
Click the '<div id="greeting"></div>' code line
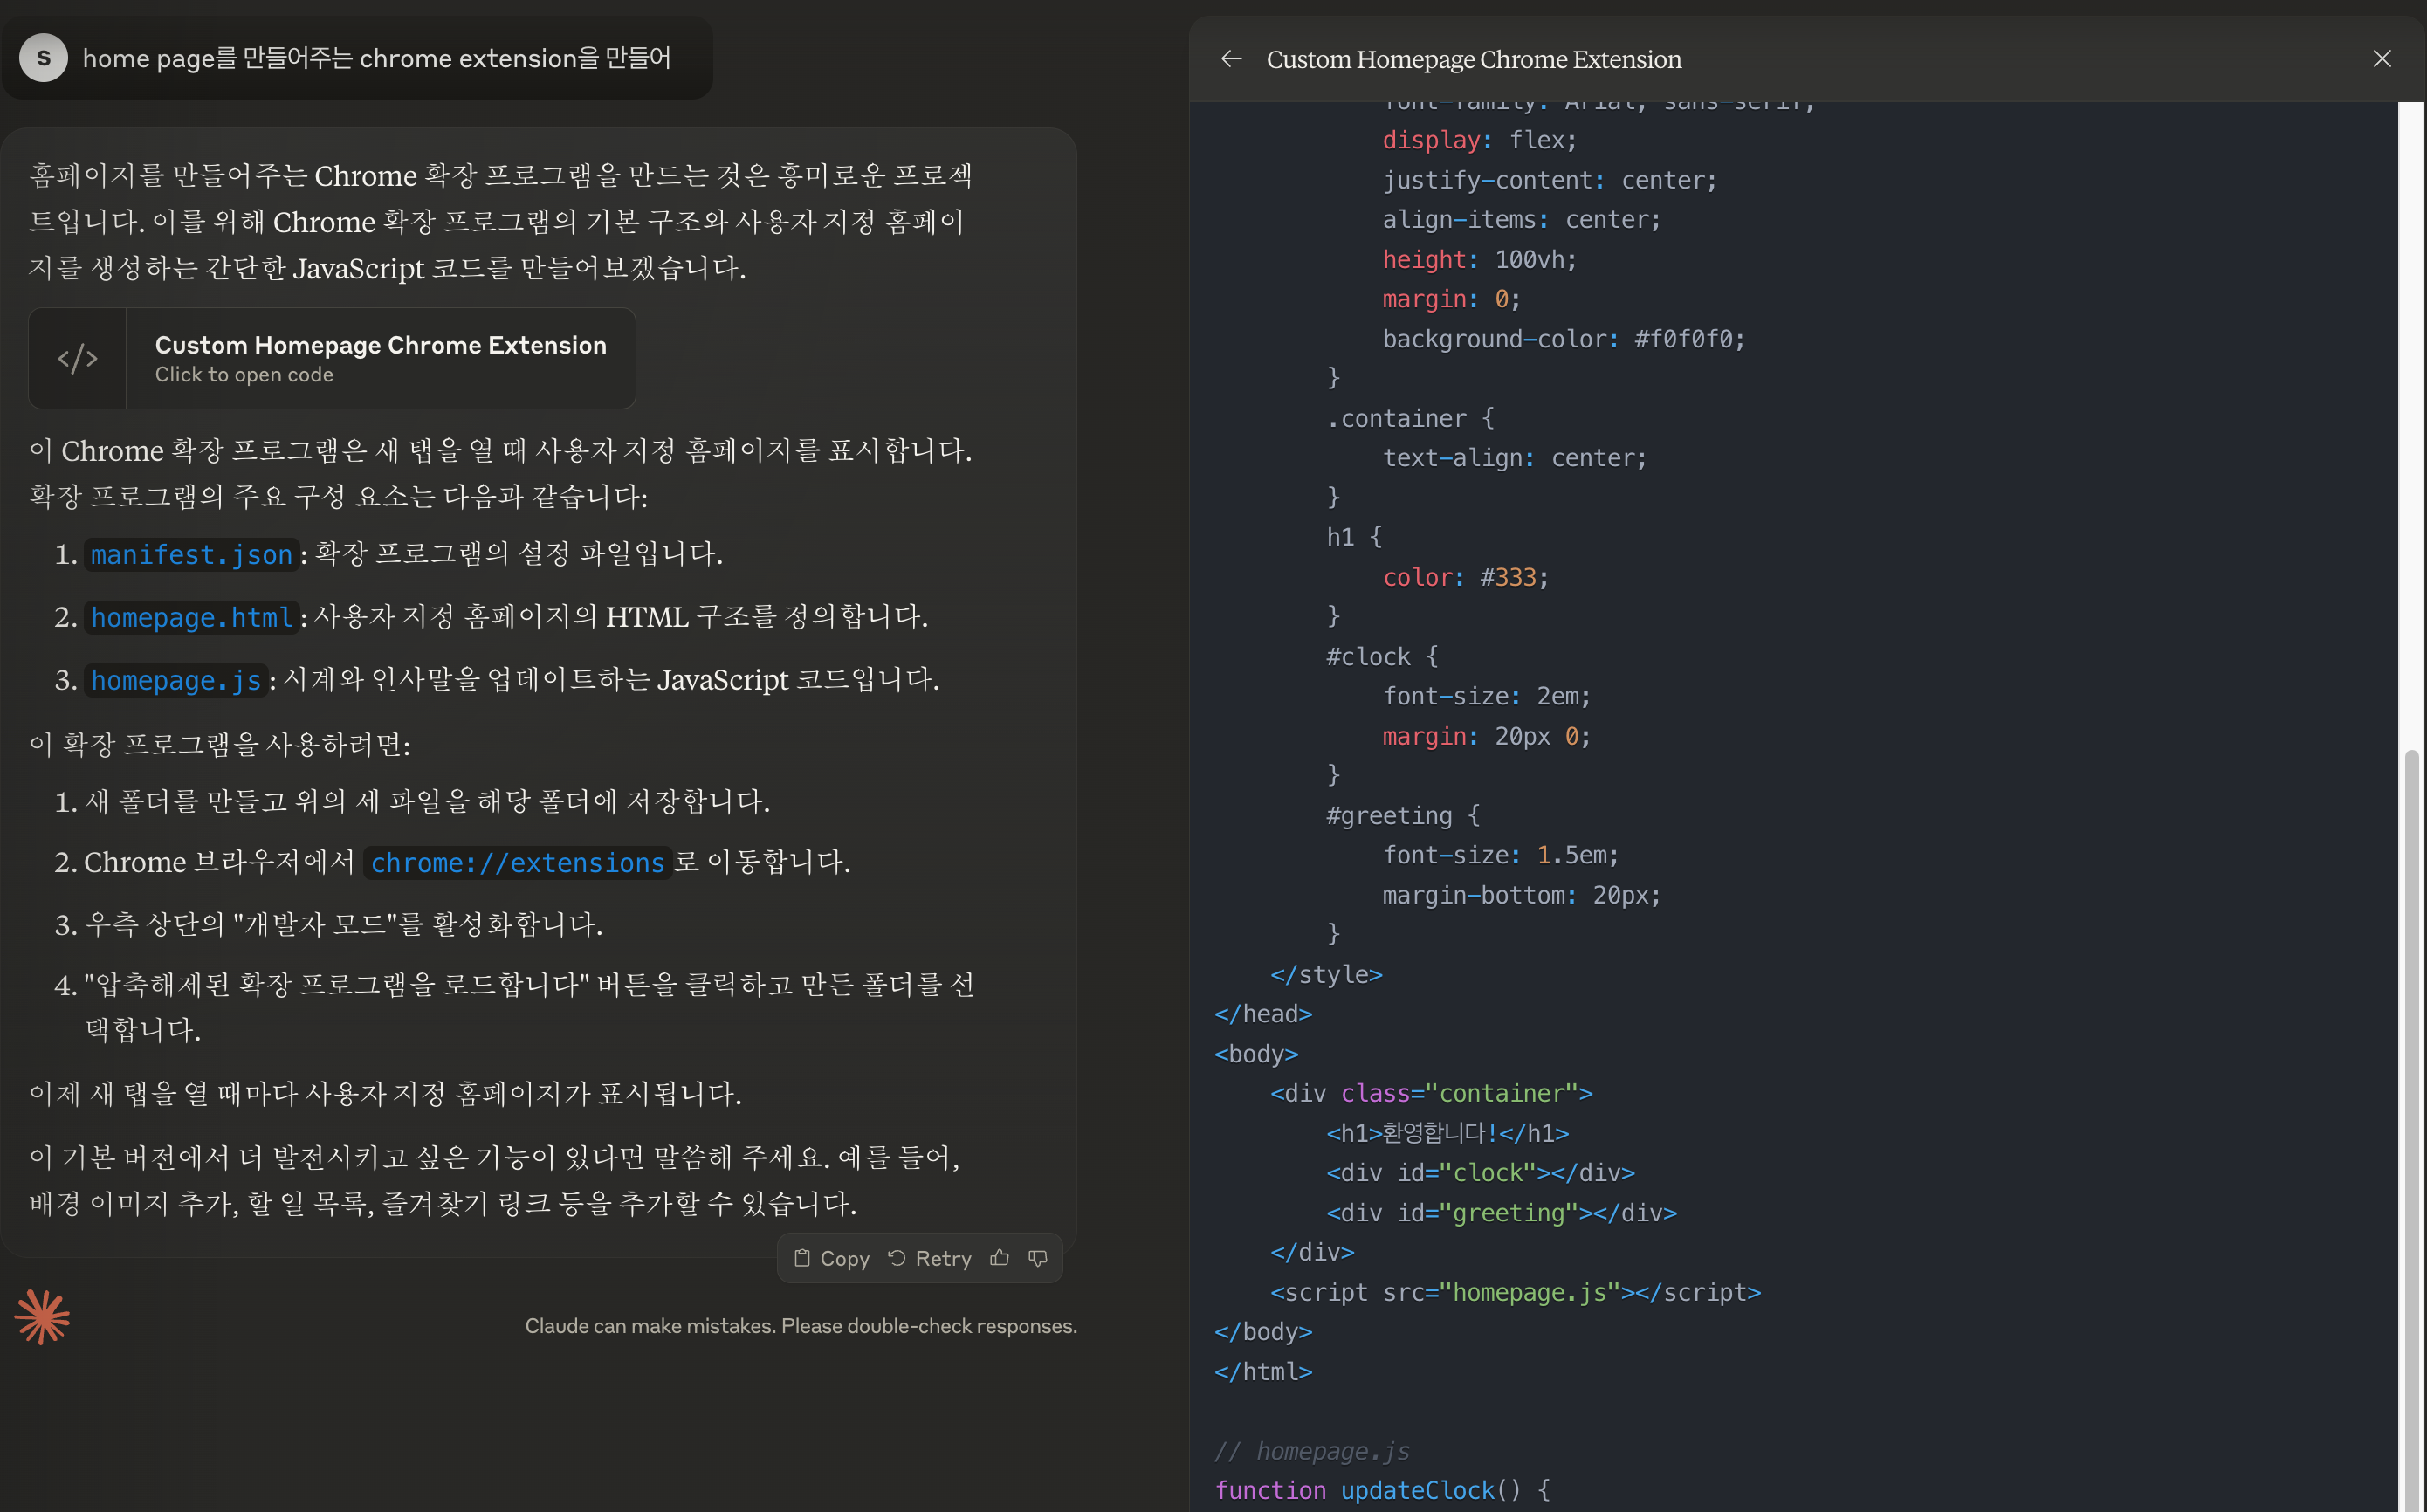pos(1501,1213)
